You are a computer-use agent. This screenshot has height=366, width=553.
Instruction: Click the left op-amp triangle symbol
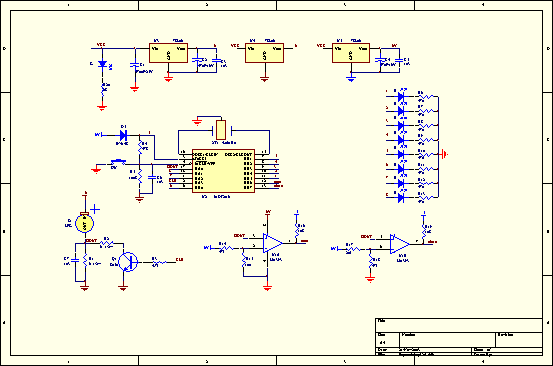pos(272,243)
